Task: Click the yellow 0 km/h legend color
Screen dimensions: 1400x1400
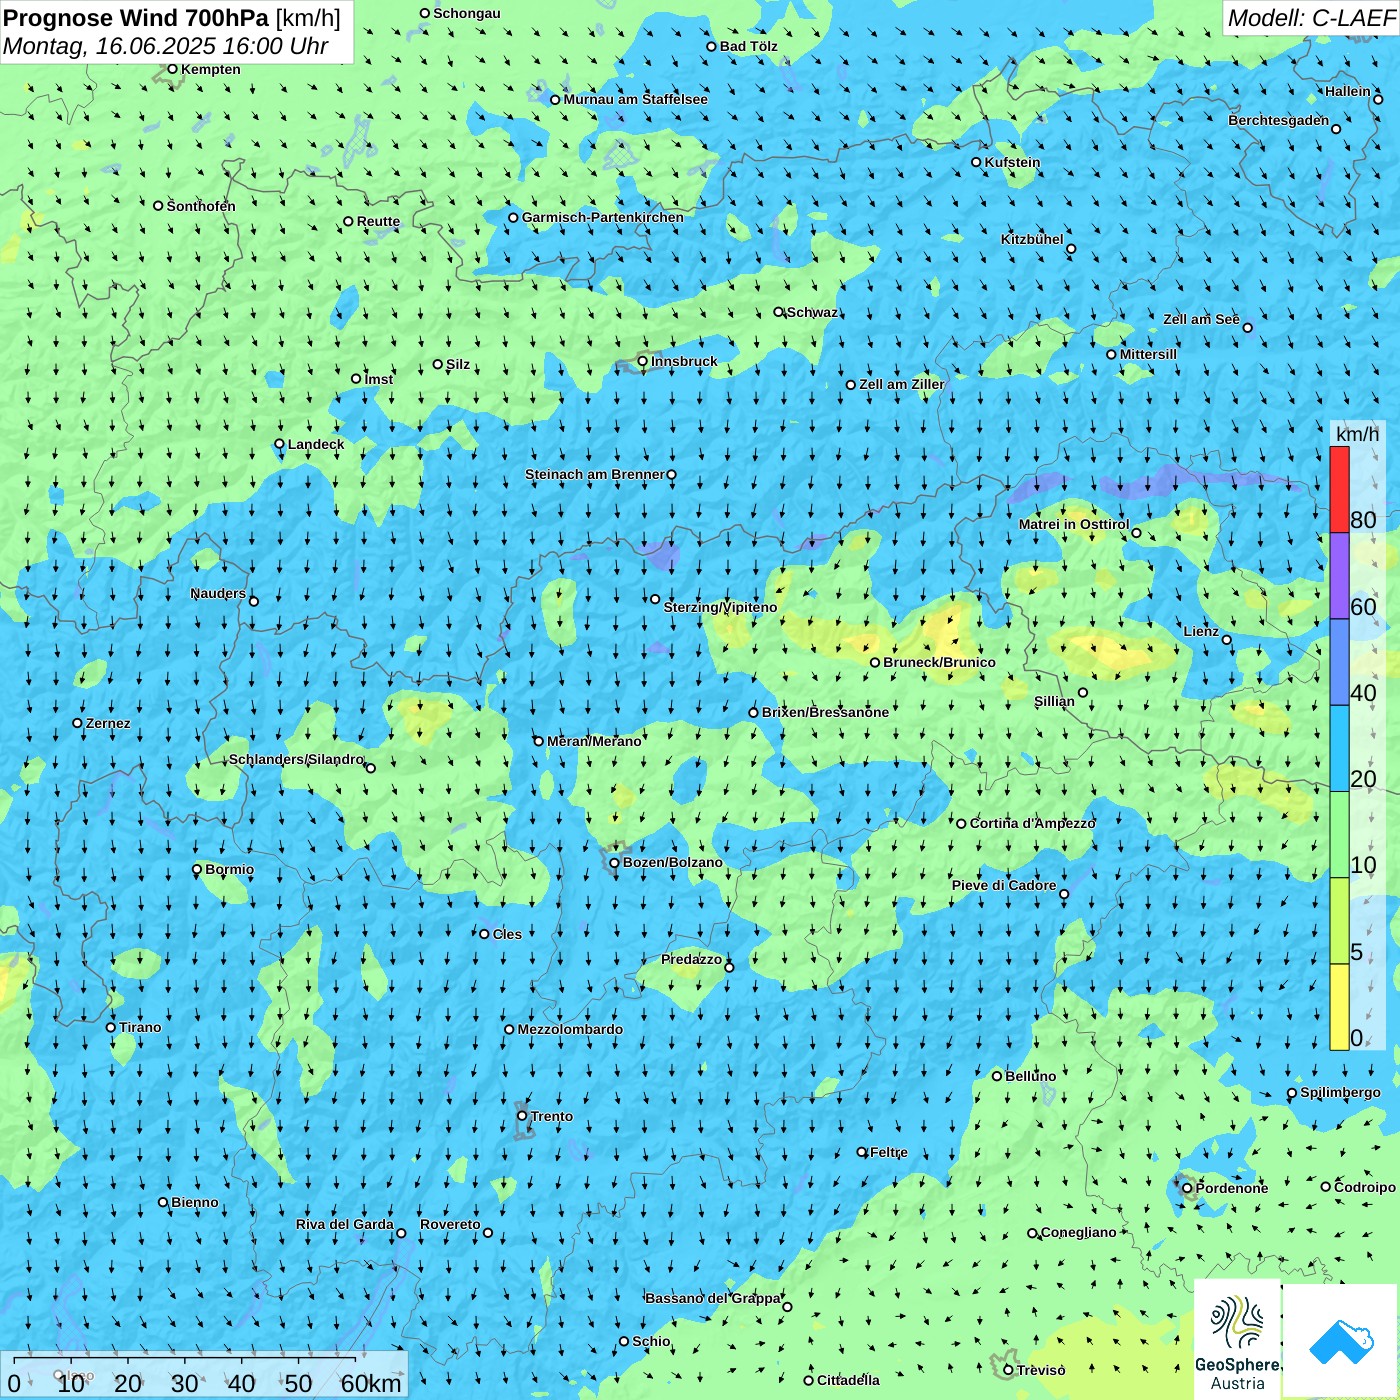Action: click(1339, 1007)
